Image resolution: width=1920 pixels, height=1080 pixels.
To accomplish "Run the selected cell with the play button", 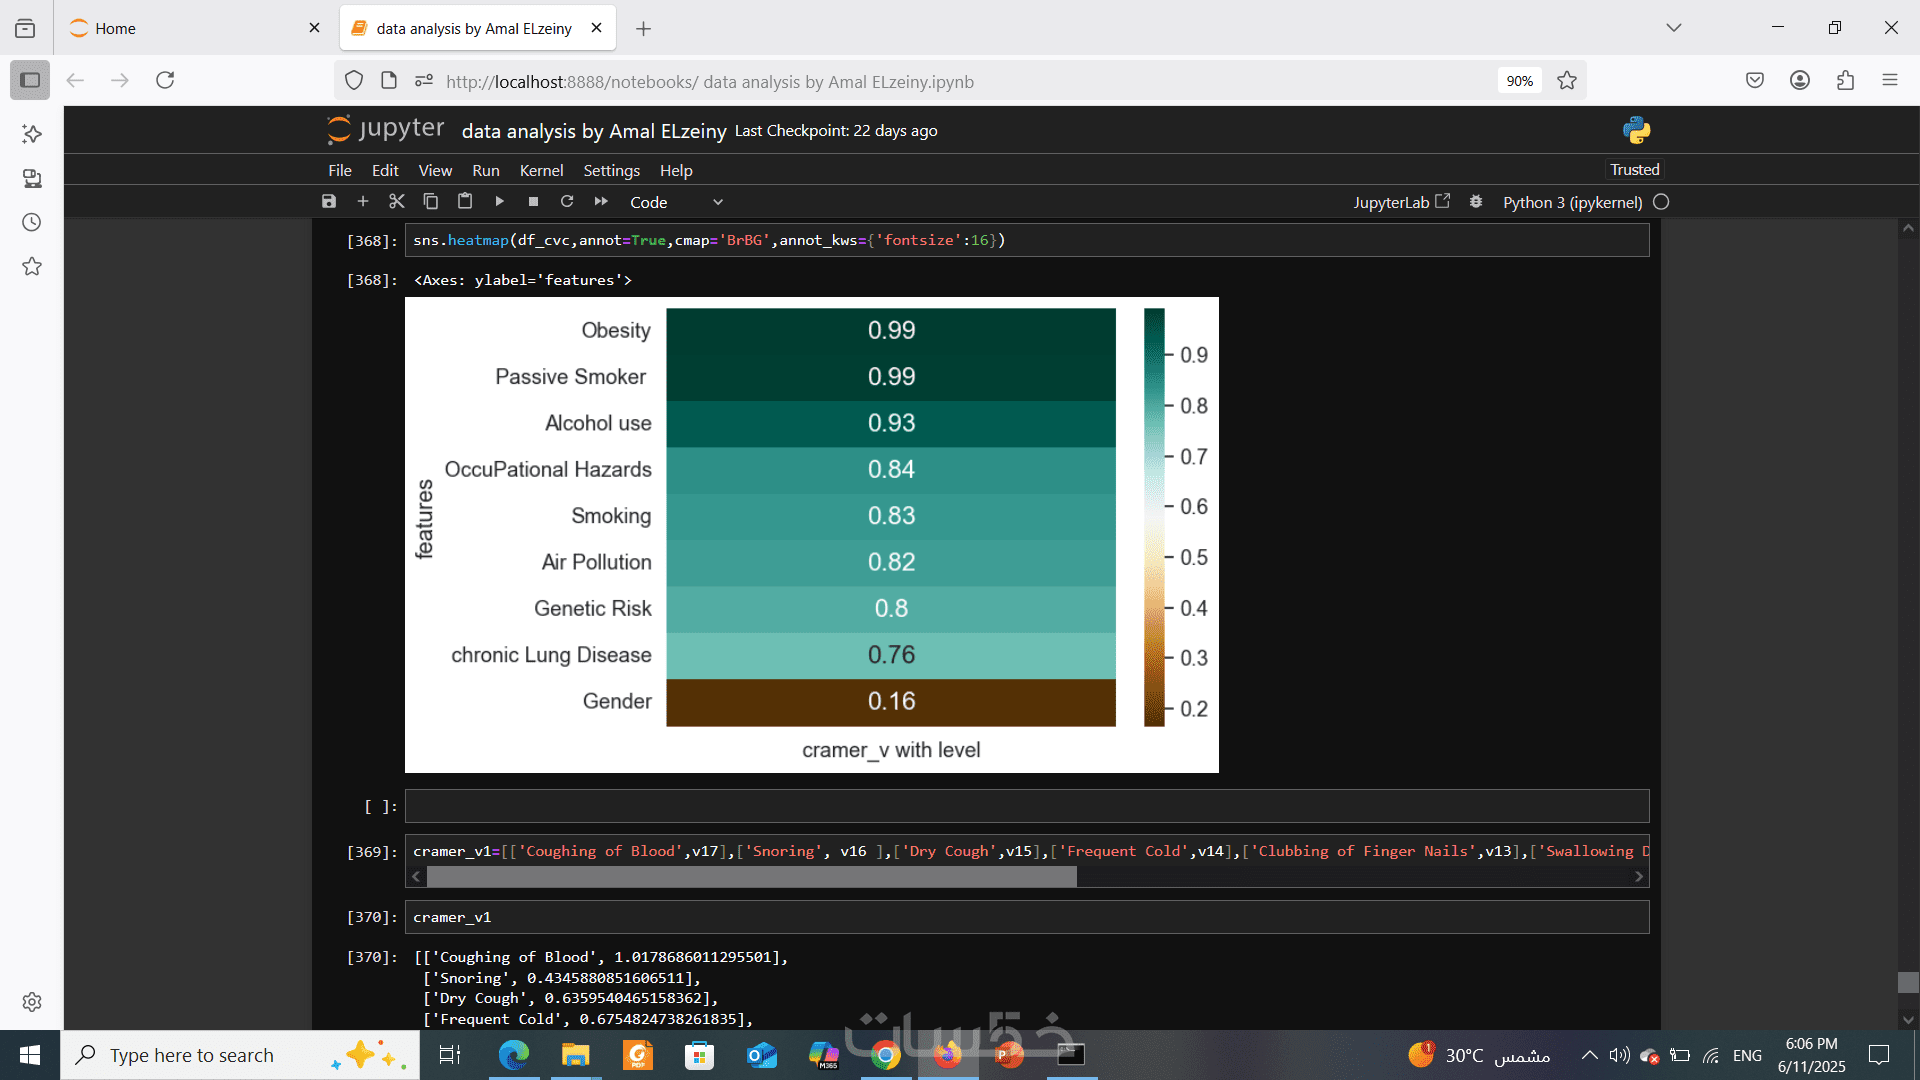I will [x=499, y=202].
